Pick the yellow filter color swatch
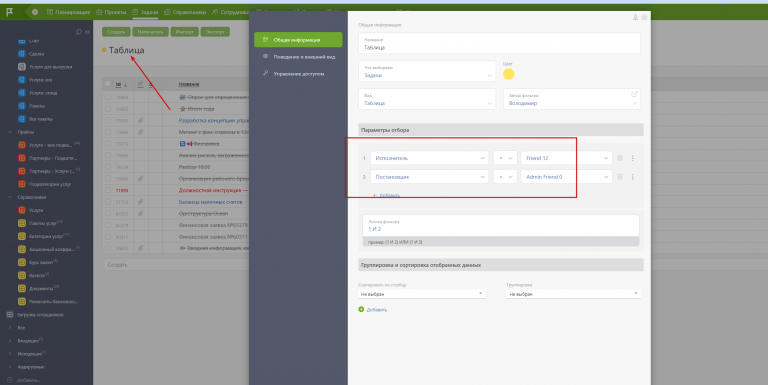Screen dimensions: 768x385 (508, 74)
